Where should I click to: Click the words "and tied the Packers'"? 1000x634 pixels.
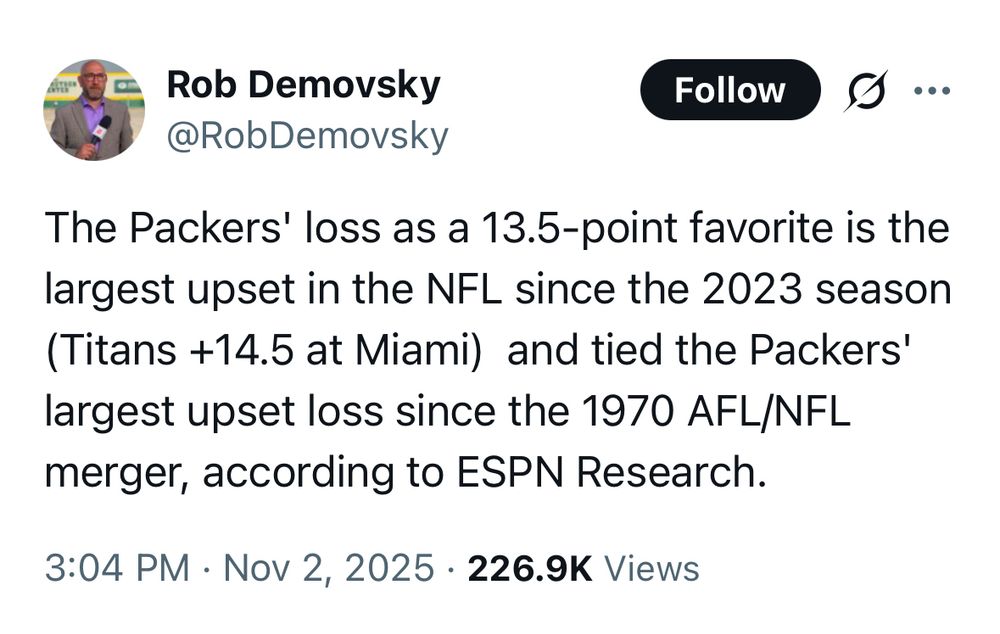pos(728,350)
